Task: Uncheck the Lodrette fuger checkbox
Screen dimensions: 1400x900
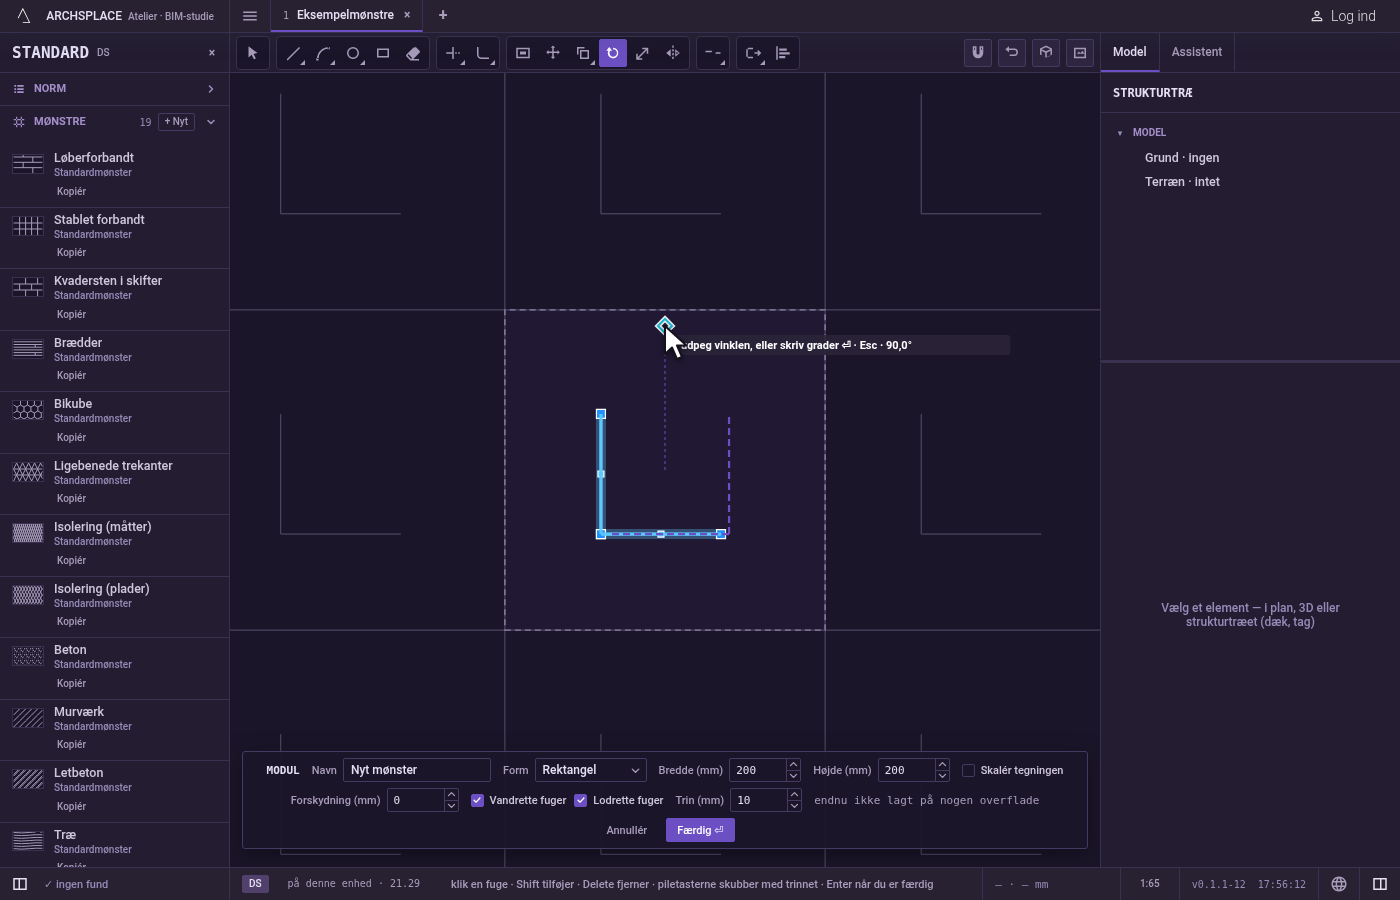Action: coord(580,800)
